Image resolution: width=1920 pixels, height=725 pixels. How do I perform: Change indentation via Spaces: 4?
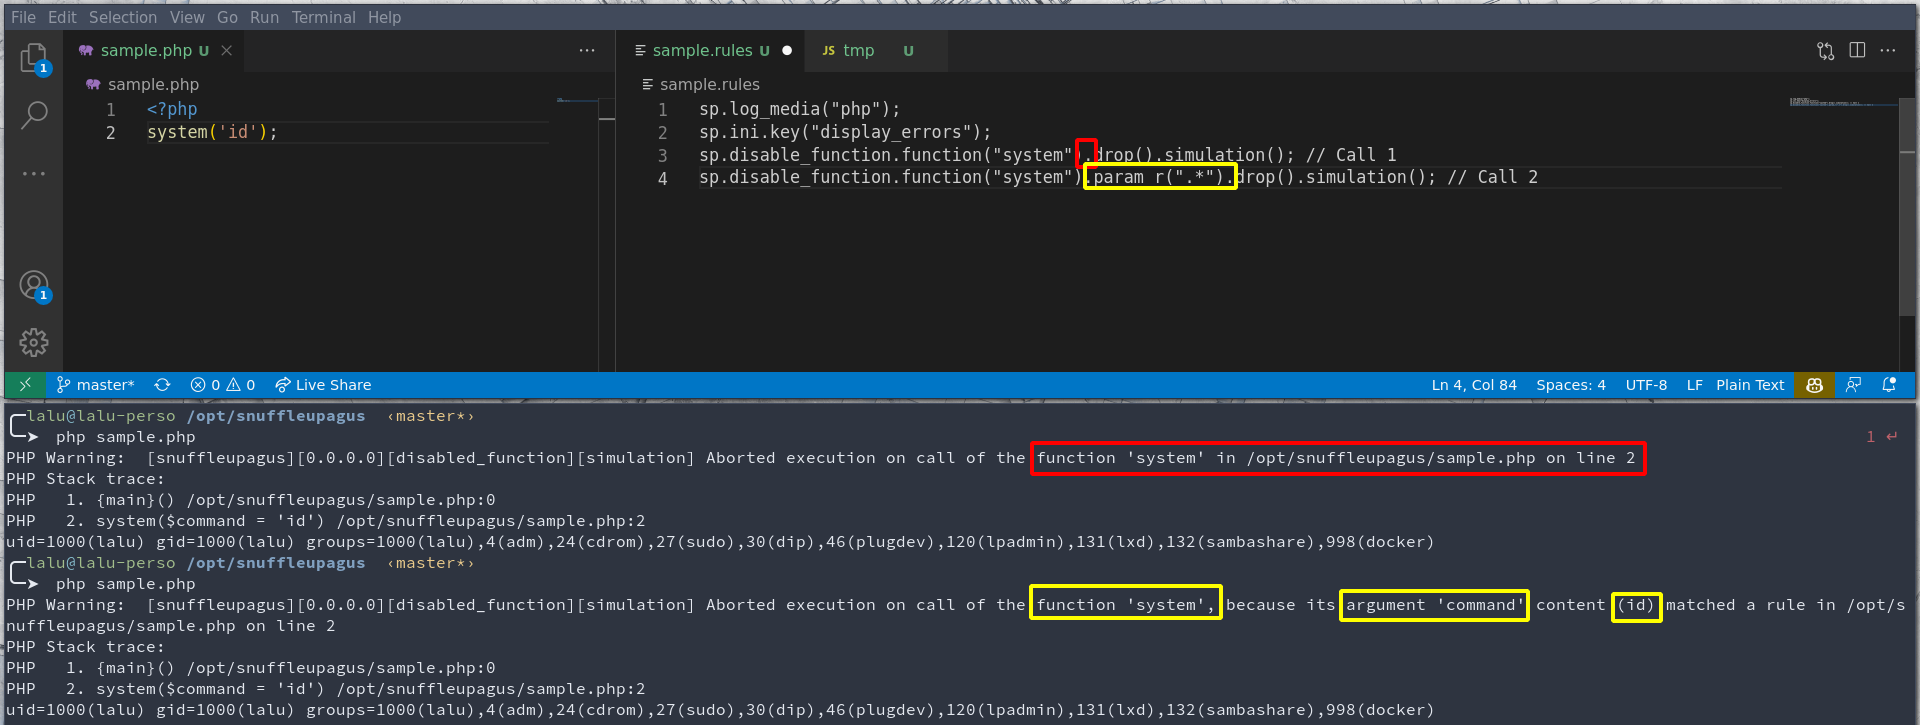[x=1571, y=385]
